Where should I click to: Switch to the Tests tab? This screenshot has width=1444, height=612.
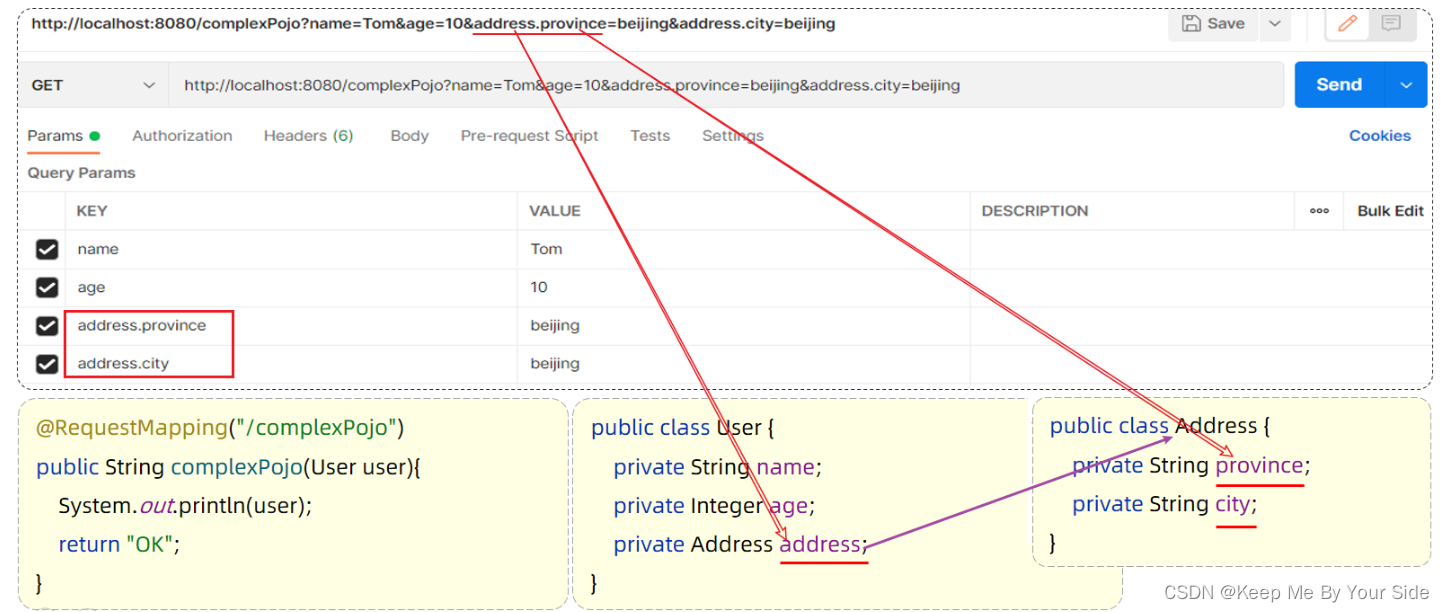point(650,135)
